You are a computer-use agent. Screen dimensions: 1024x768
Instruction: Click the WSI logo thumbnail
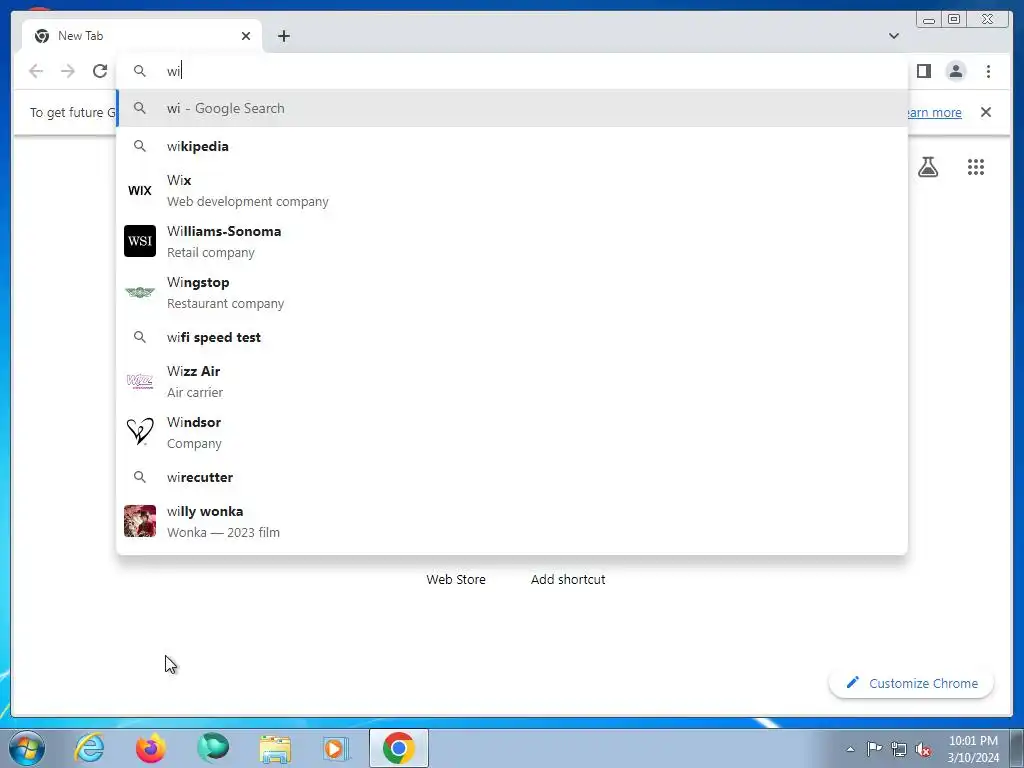pyautogui.click(x=140, y=241)
